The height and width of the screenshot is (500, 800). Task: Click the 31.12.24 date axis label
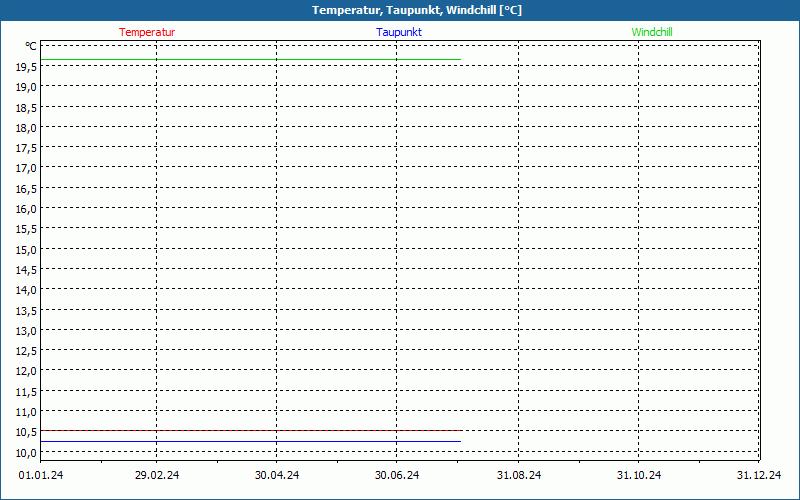(x=759, y=475)
